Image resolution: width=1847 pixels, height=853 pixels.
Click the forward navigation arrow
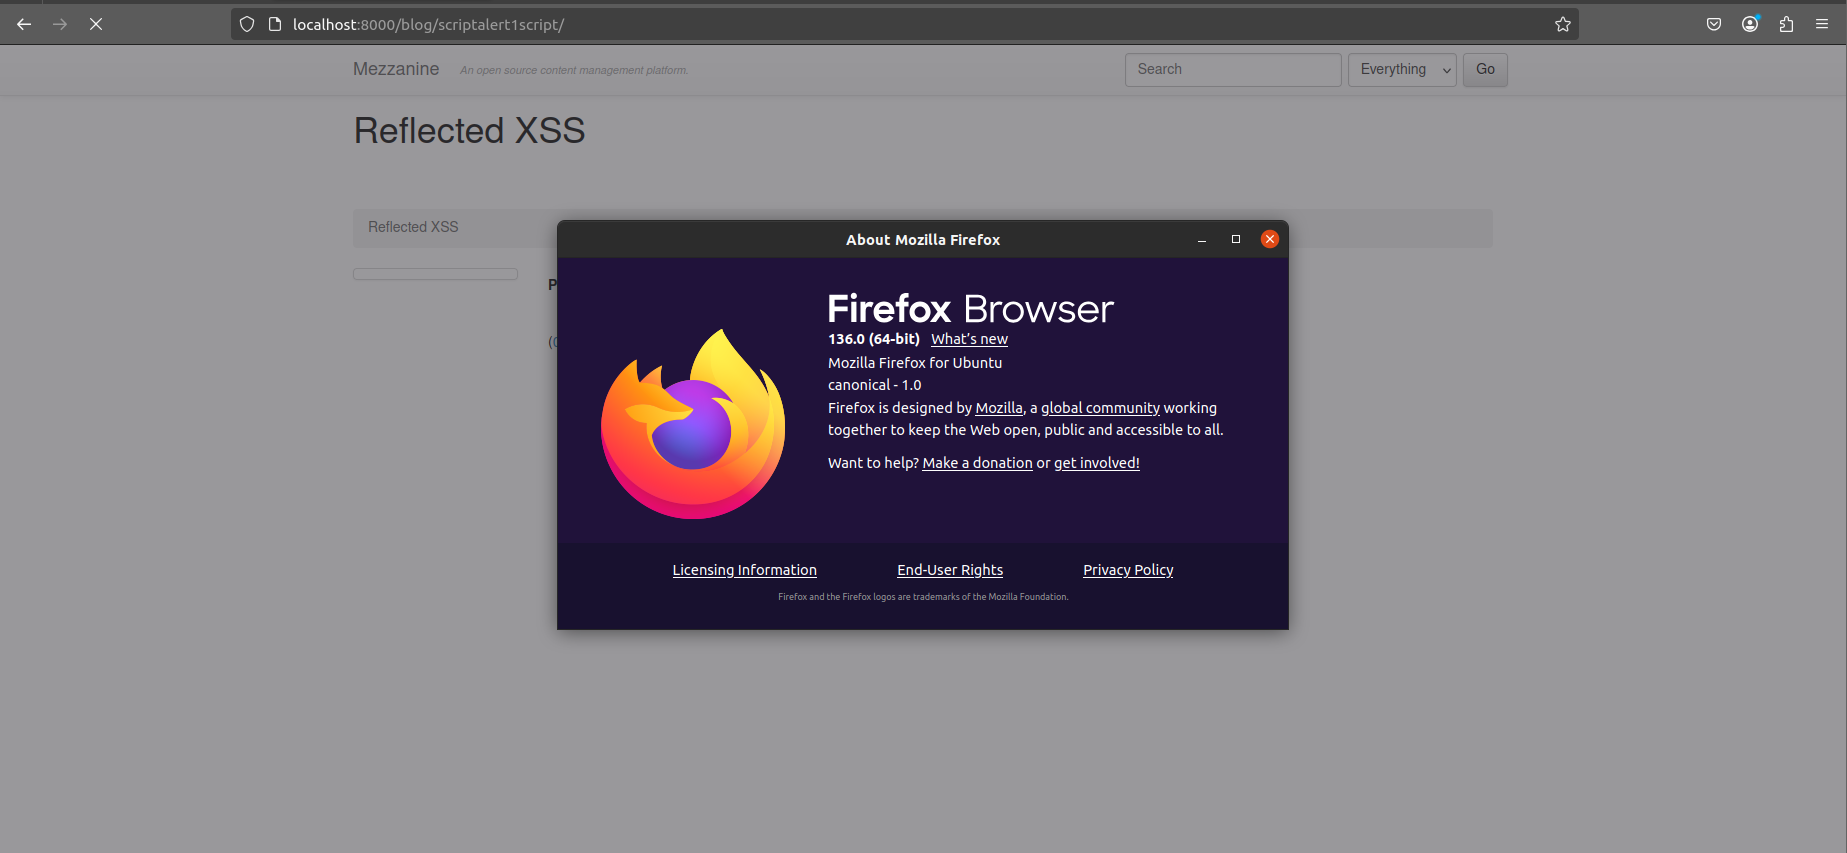click(x=60, y=24)
